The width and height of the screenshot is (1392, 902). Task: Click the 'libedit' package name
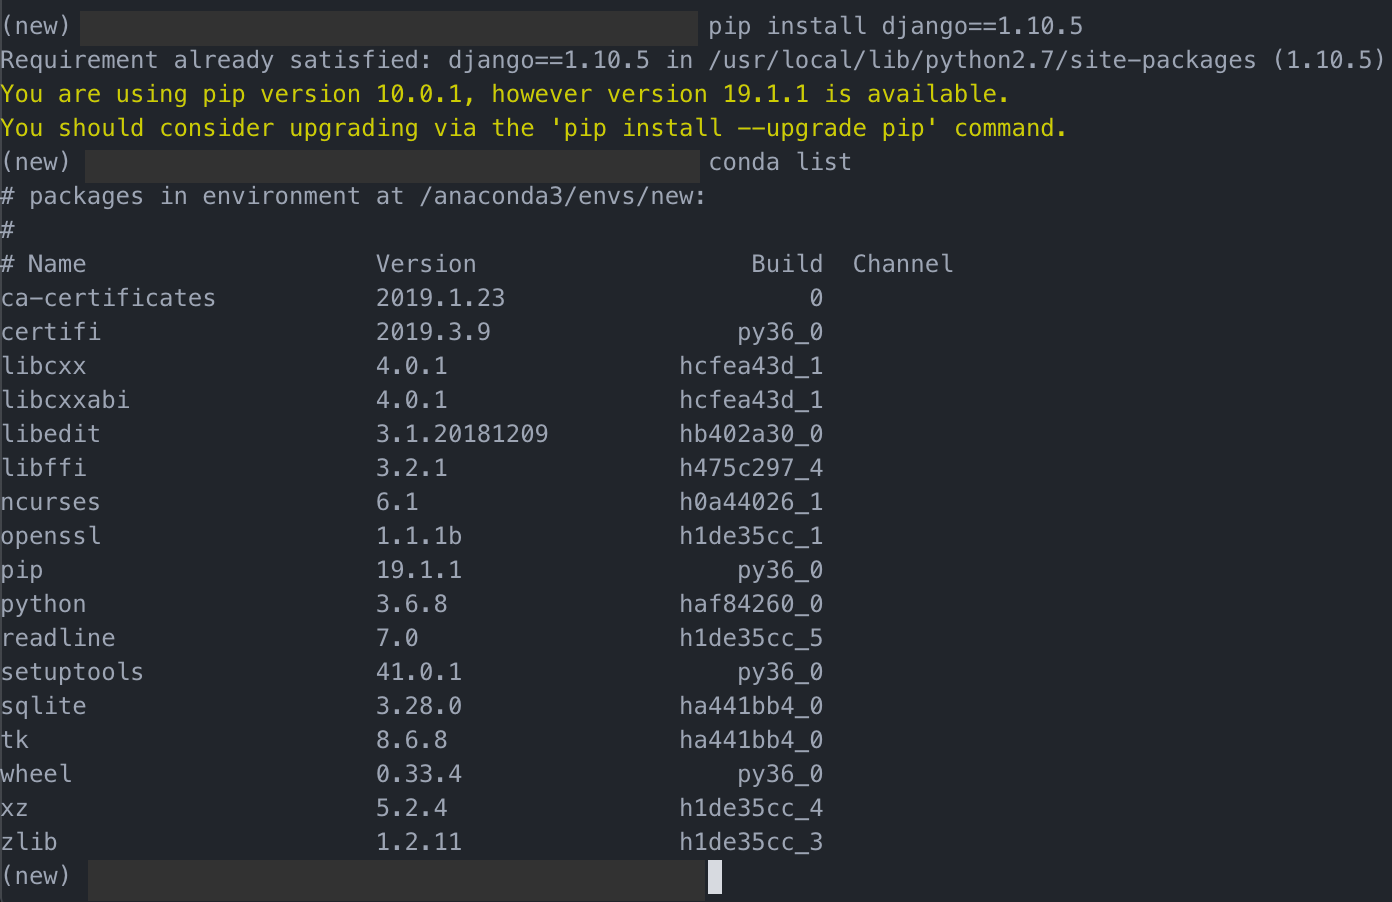51,434
